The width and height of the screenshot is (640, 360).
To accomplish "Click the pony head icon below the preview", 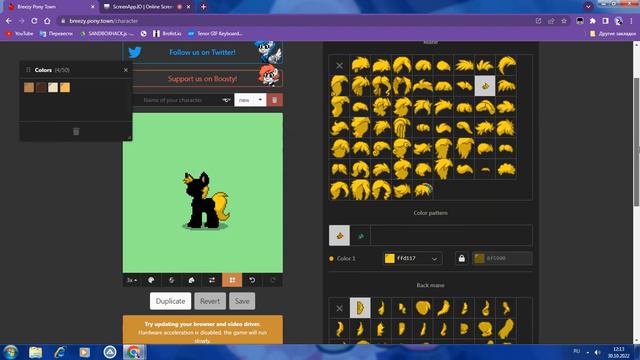I will pos(191,280).
